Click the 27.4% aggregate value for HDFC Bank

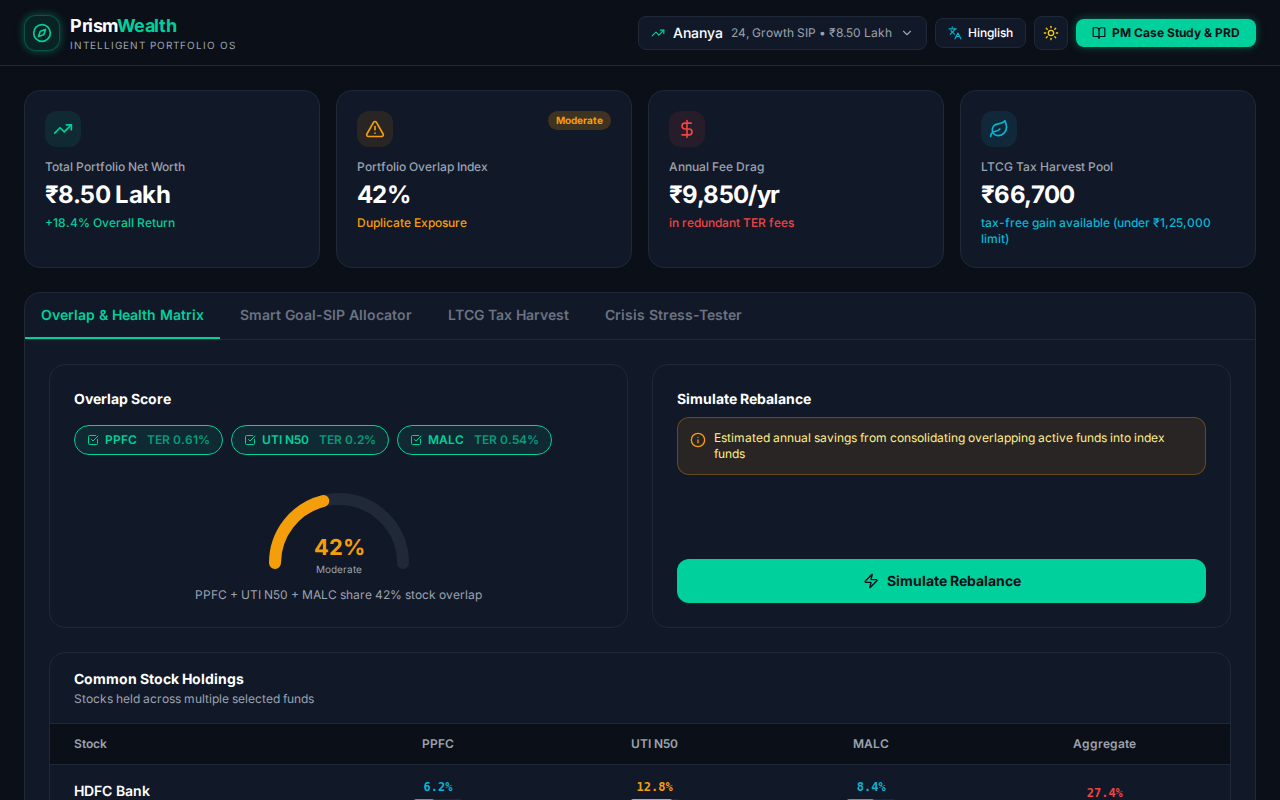click(1105, 793)
